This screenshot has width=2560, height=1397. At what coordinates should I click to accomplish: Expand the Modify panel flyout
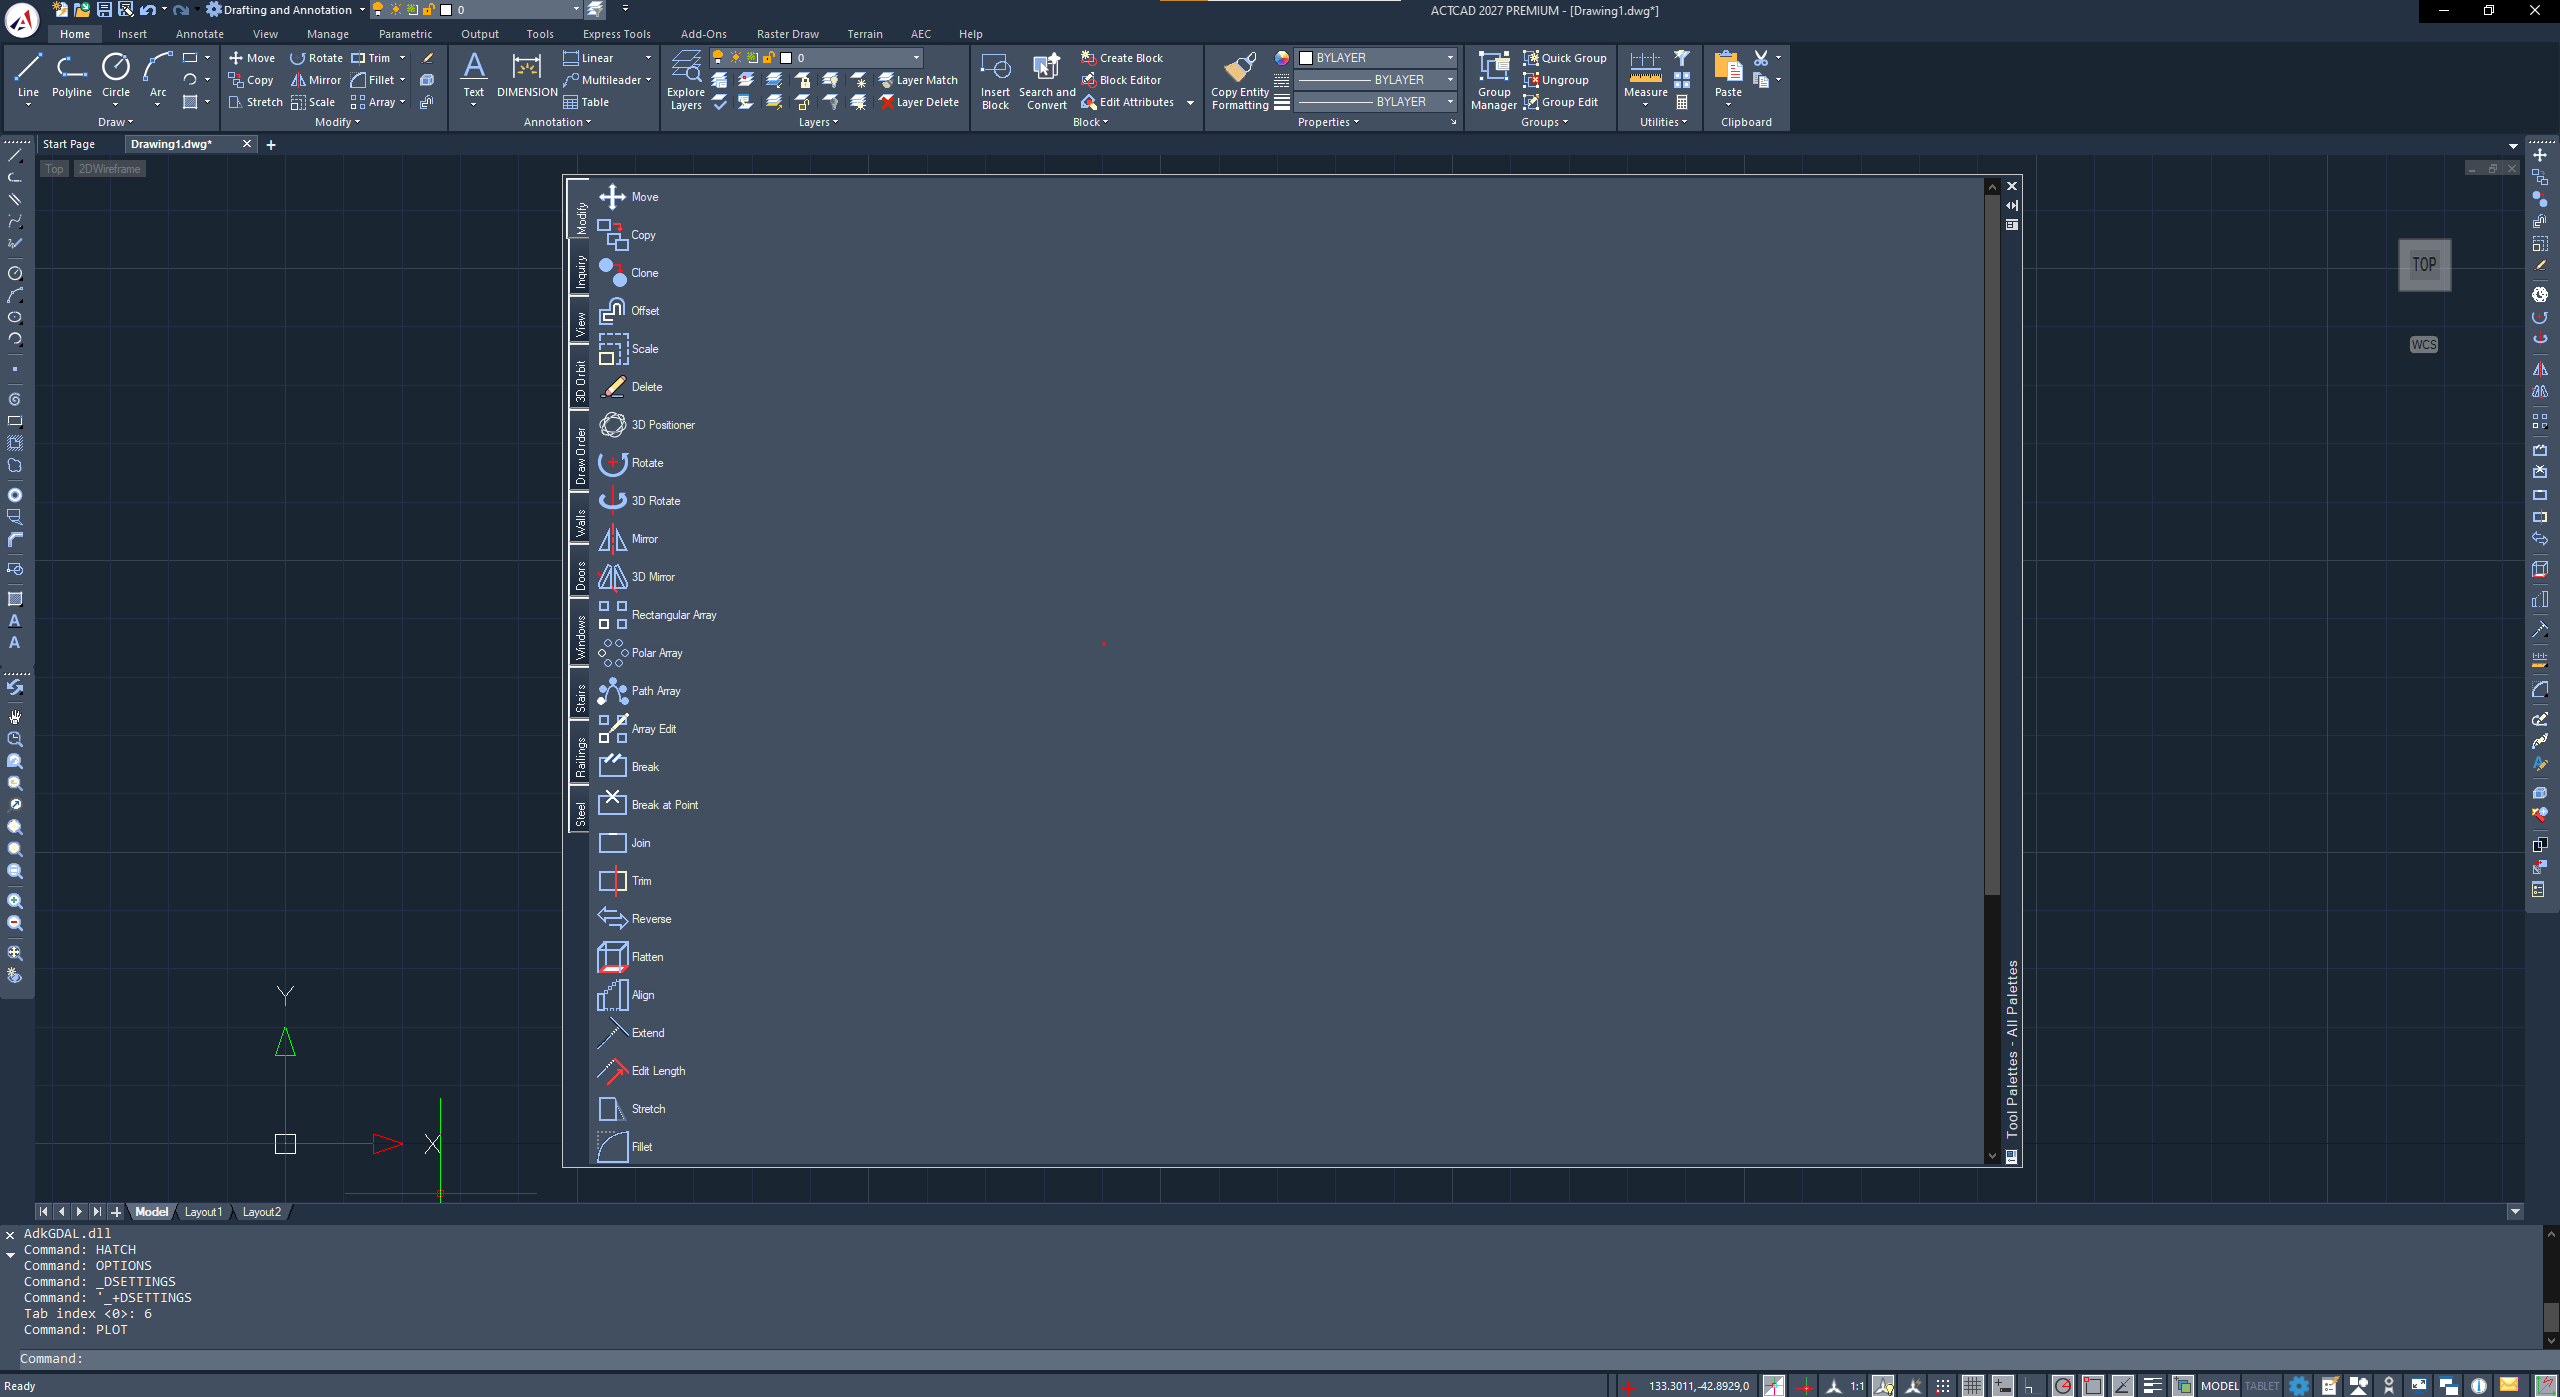click(337, 122)
